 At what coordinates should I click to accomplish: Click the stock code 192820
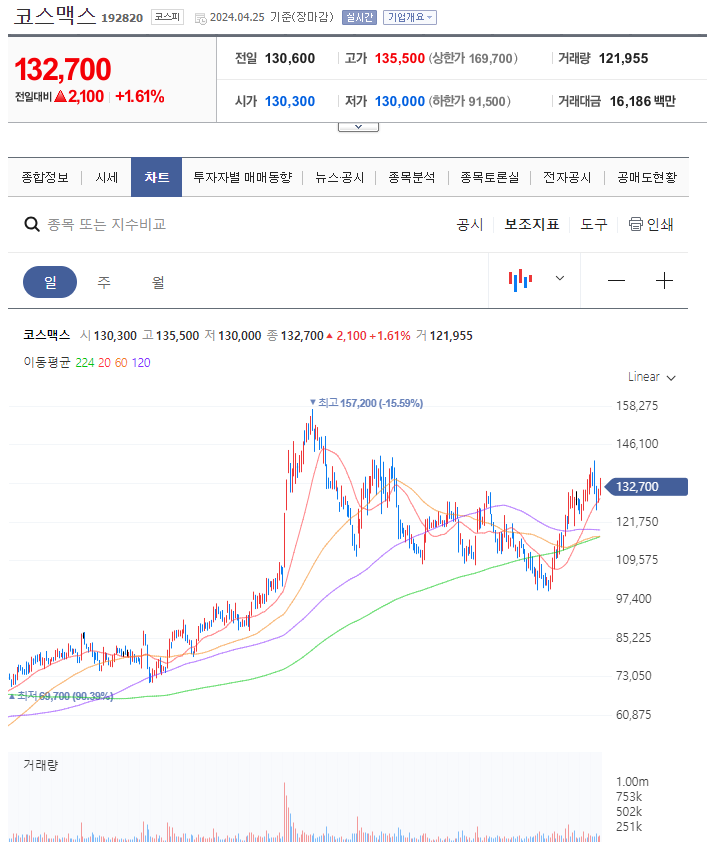pos(122,18)
